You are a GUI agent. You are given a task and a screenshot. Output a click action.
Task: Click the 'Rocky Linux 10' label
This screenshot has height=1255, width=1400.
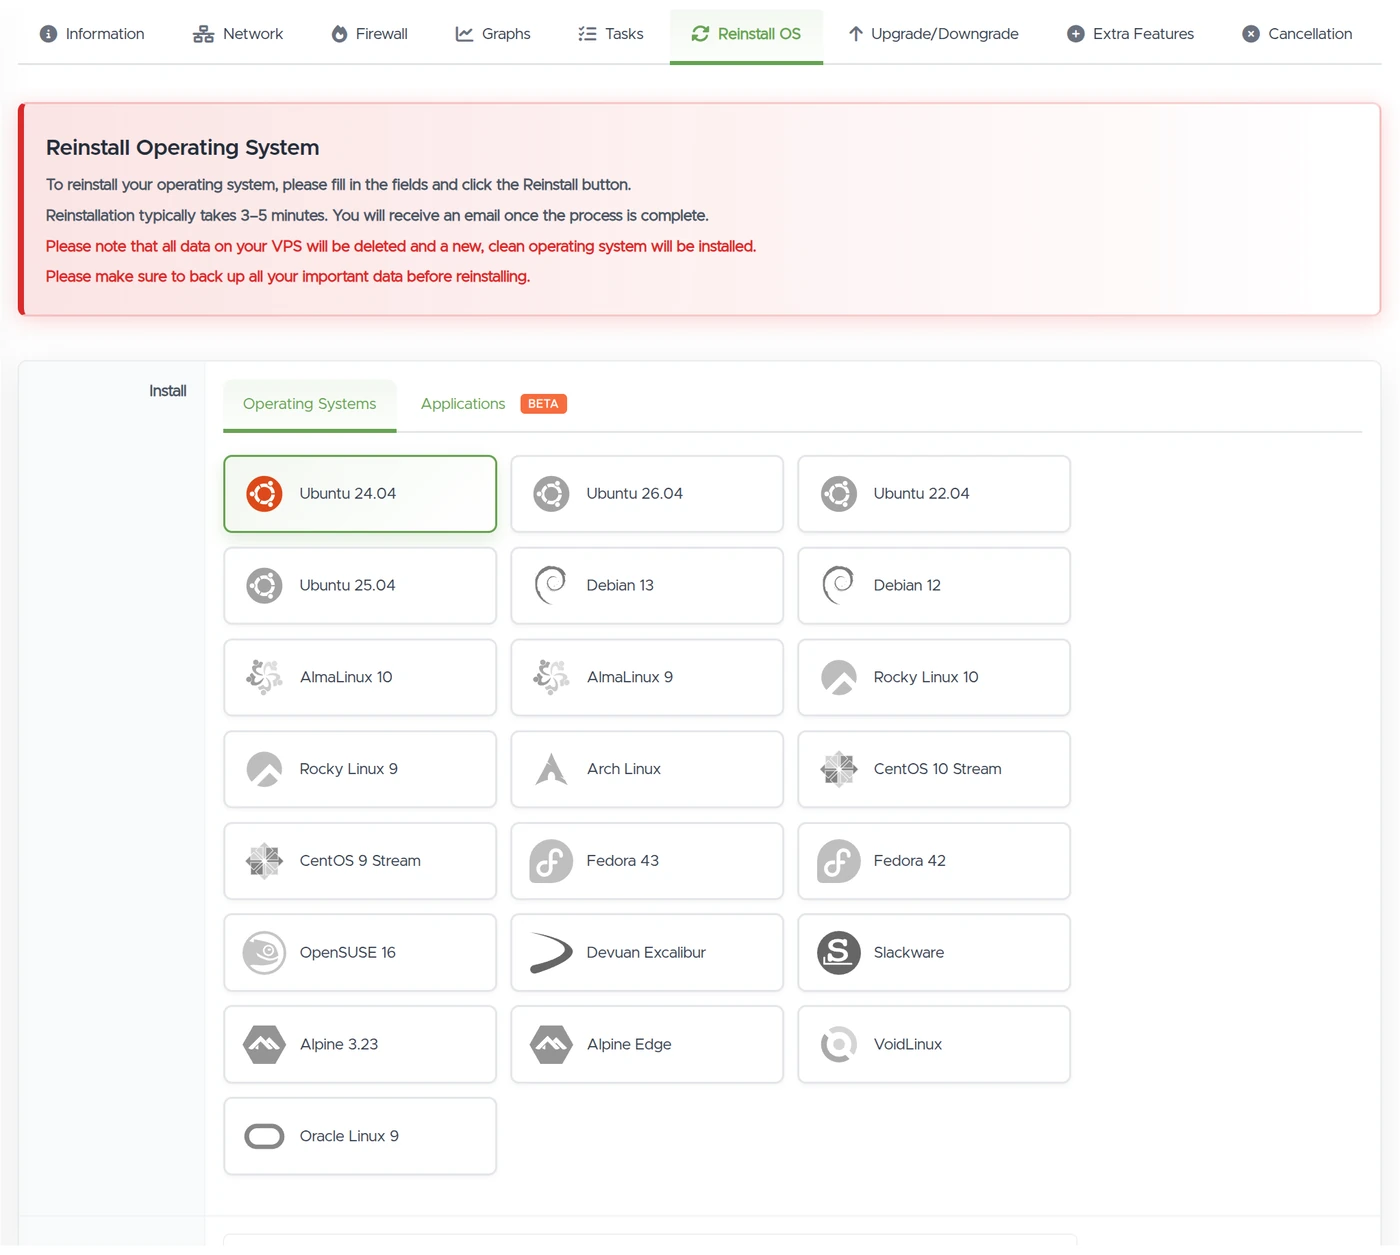click(926, 678)
